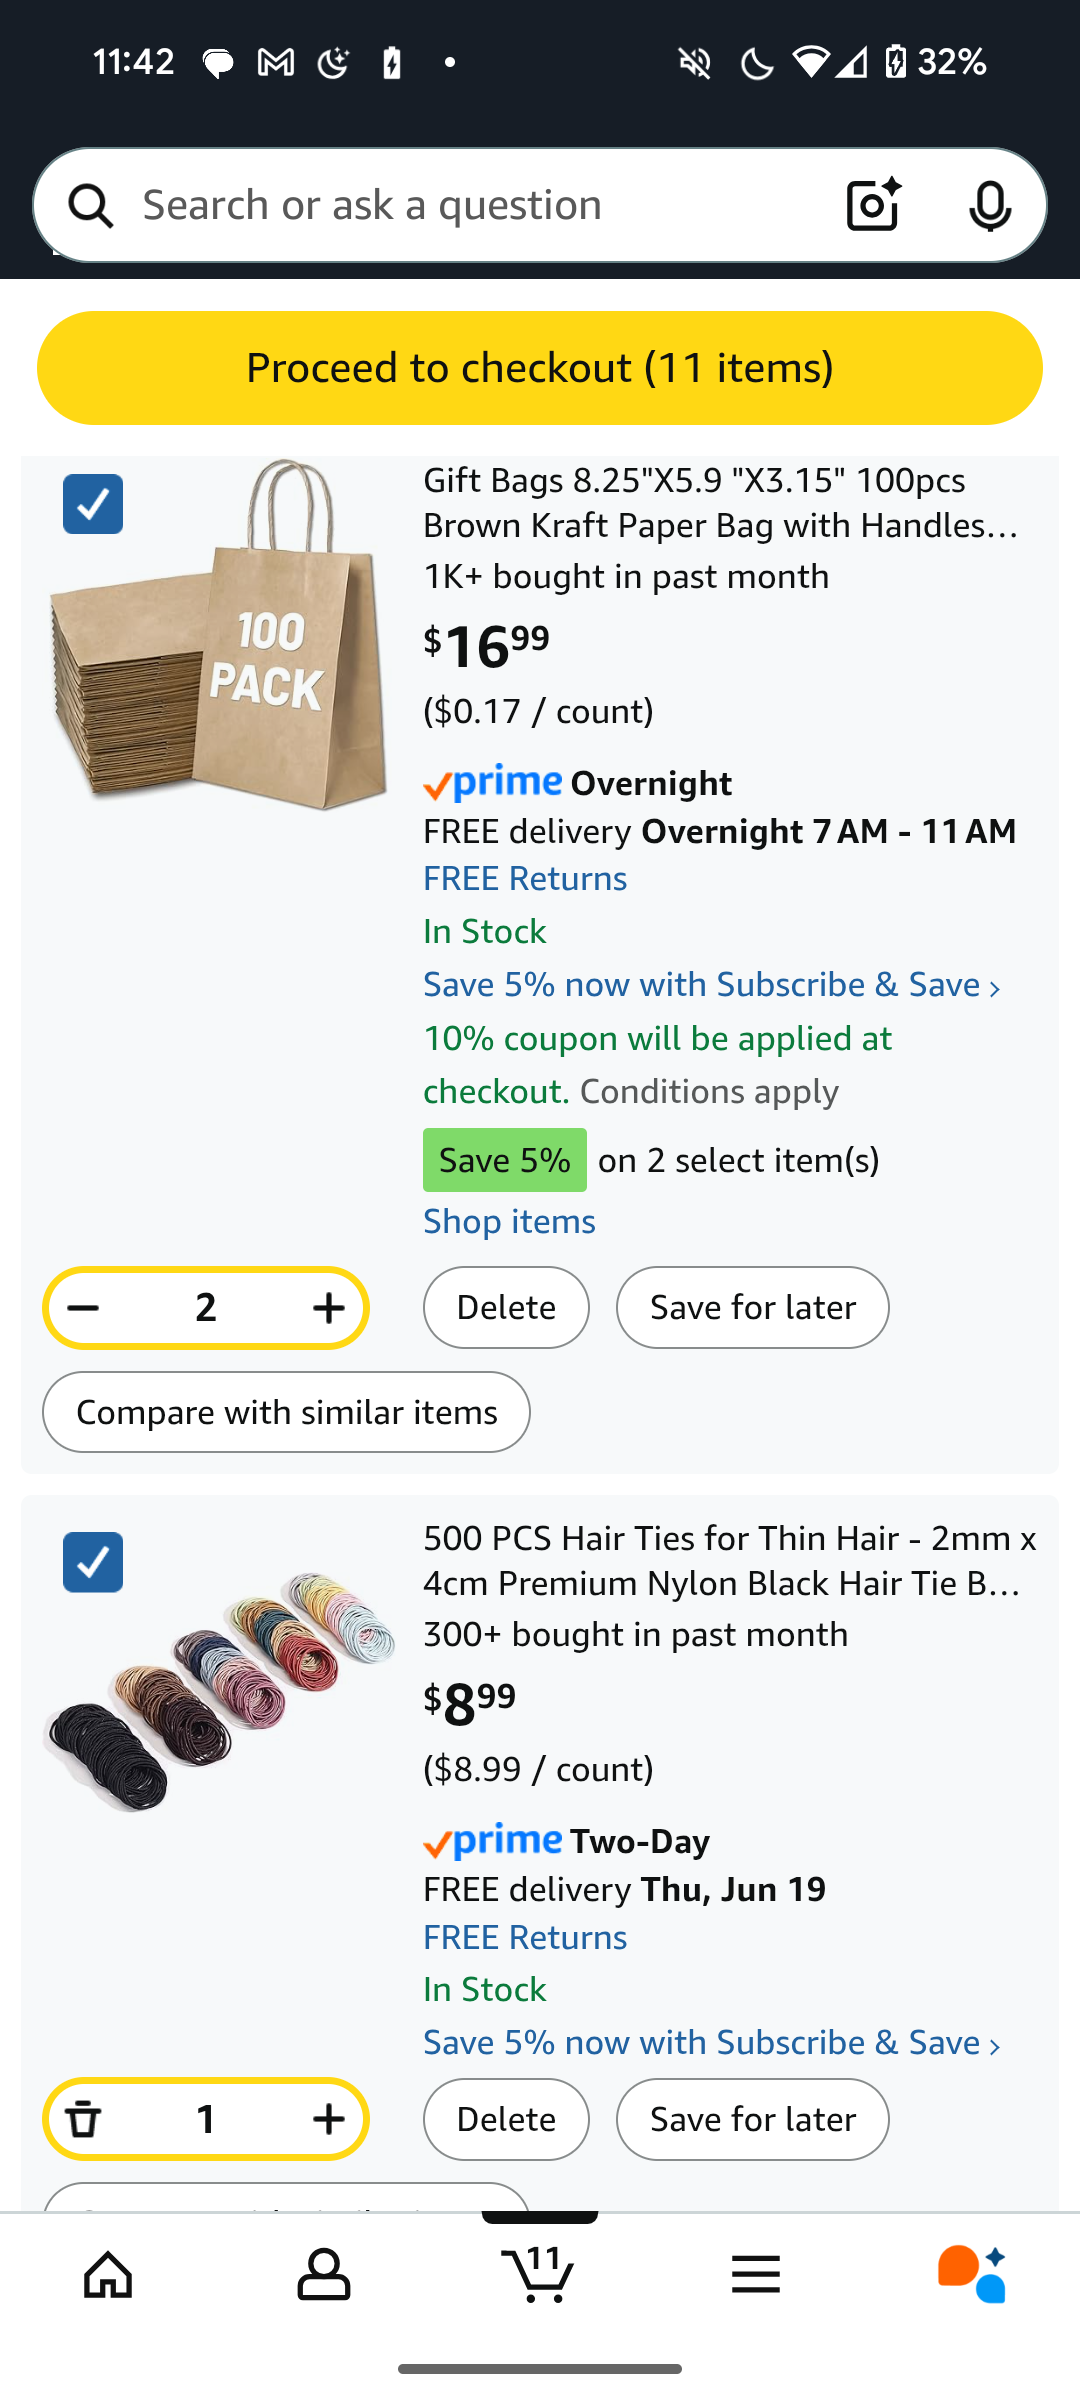The height and width of the screenshot is (2400, 1080).
Task: Open the account profile tab
Action: (x=324, y=2275)
